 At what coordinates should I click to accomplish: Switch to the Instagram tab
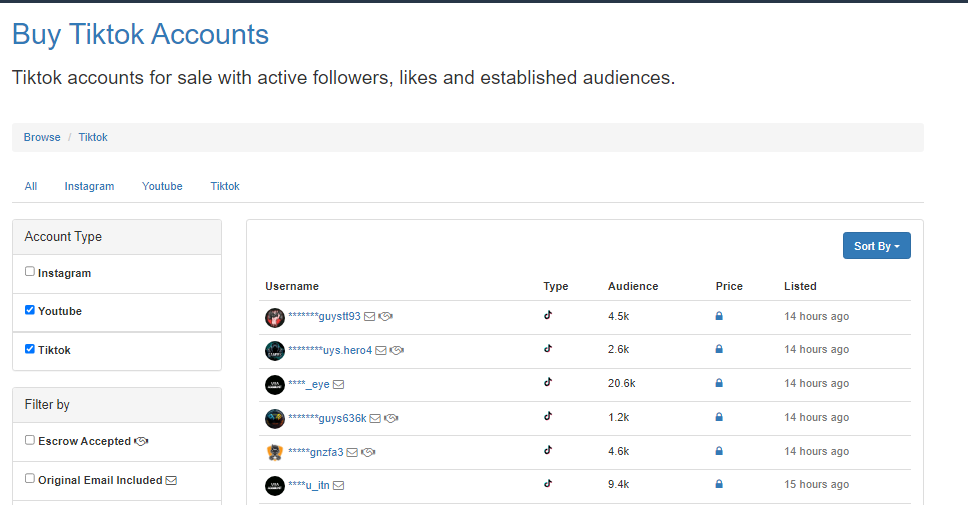point(90,186)
